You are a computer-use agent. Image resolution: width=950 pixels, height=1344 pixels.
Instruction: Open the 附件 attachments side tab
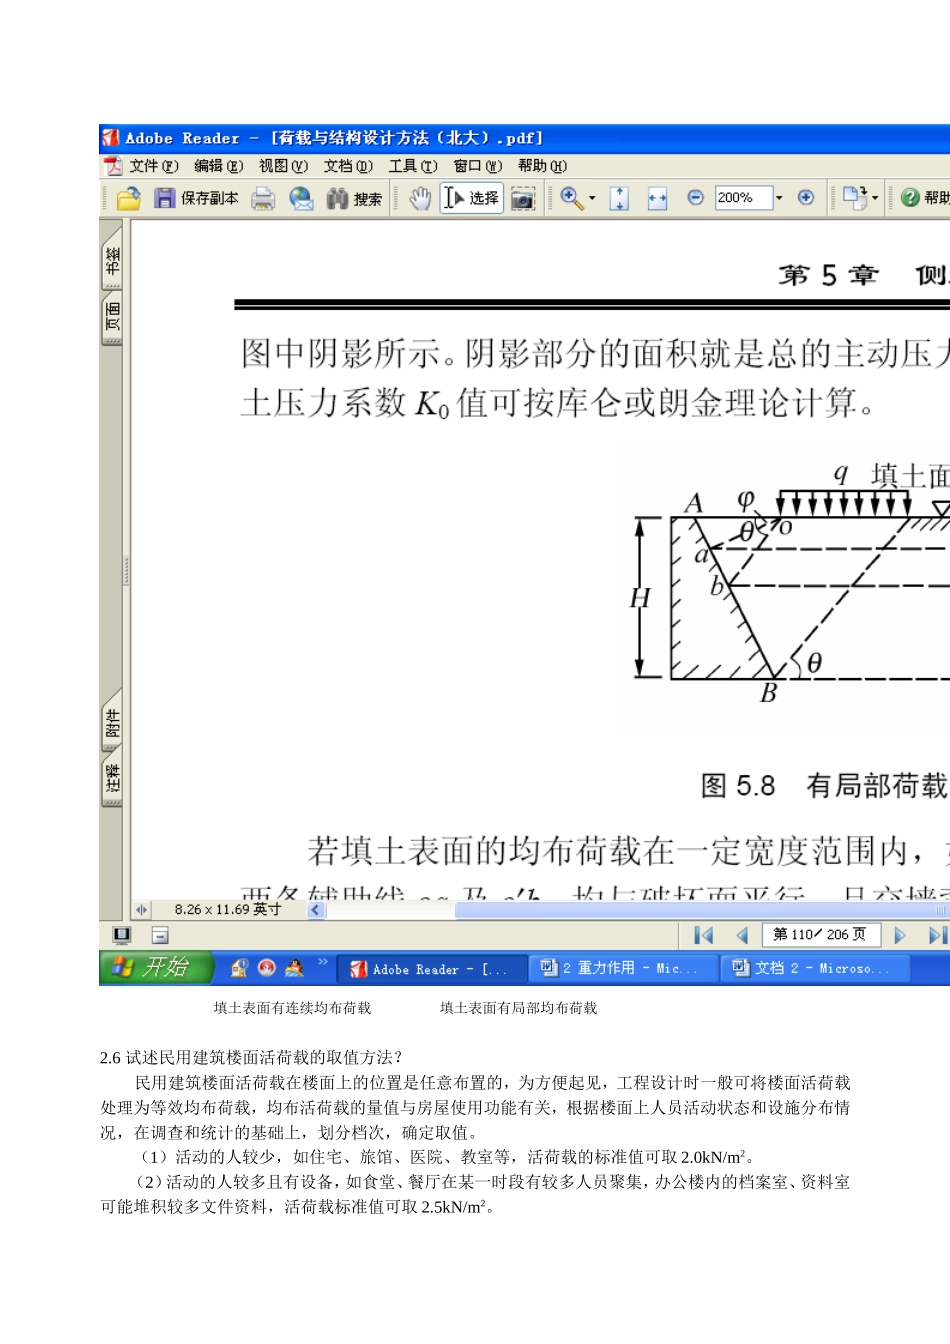tap(112, 723)
